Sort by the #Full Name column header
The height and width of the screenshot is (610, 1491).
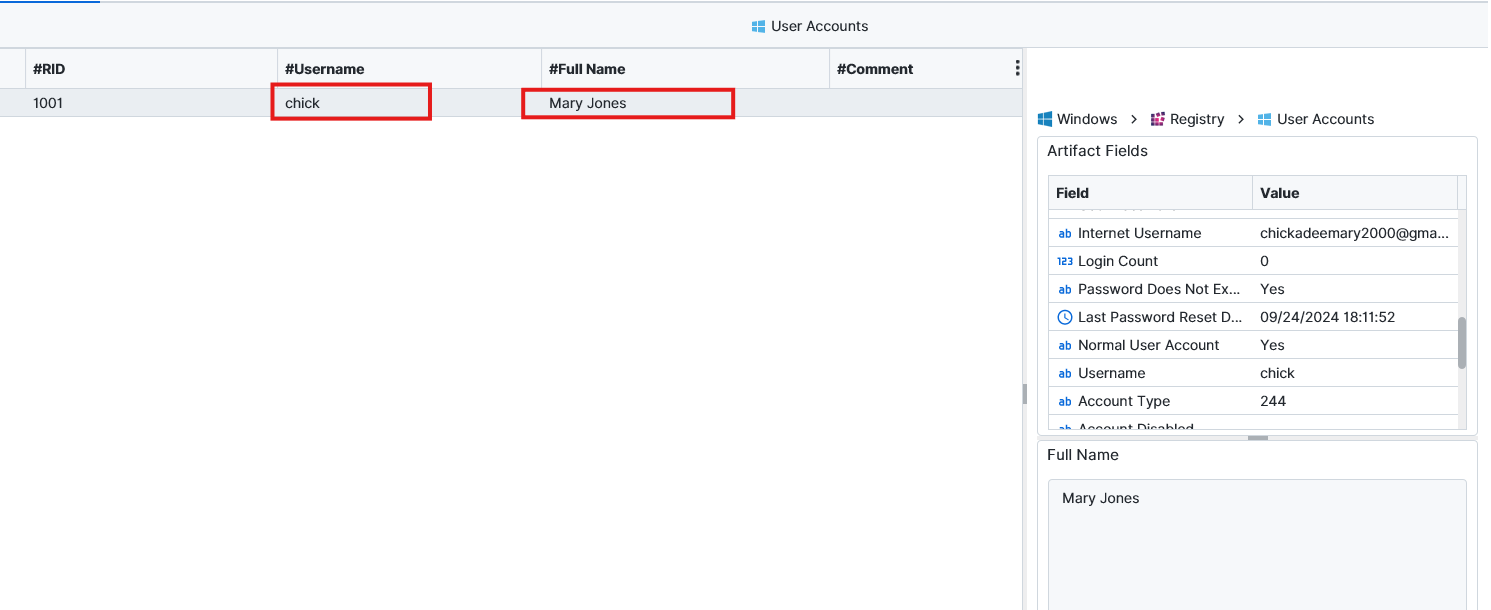point(587,69)
